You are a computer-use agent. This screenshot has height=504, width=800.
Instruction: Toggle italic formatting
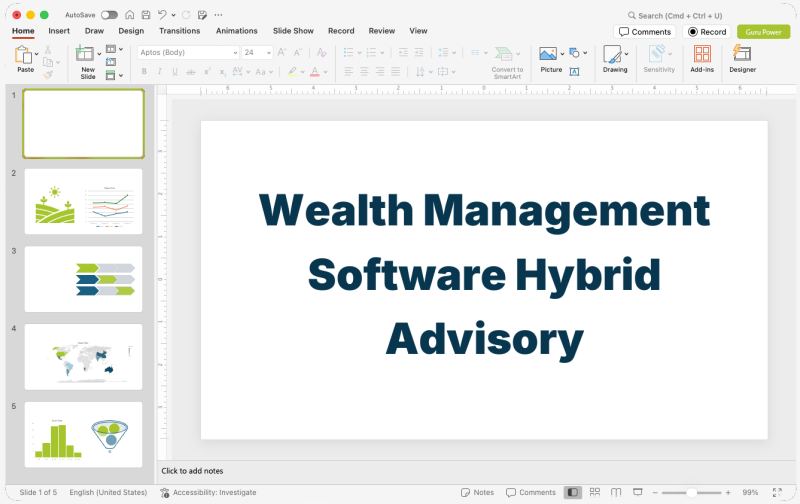tap(160, 72)
